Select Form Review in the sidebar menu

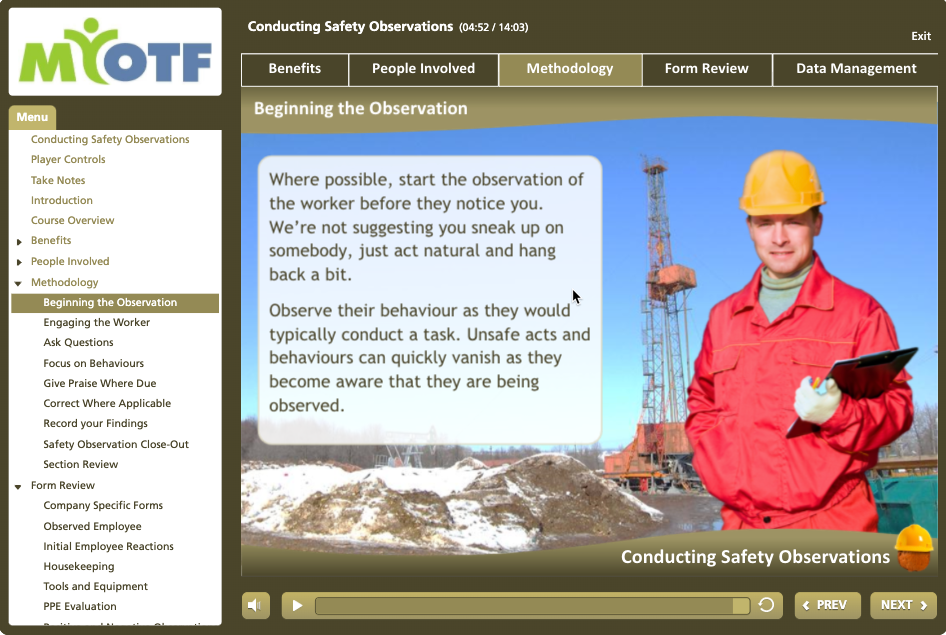click(63, 485)
